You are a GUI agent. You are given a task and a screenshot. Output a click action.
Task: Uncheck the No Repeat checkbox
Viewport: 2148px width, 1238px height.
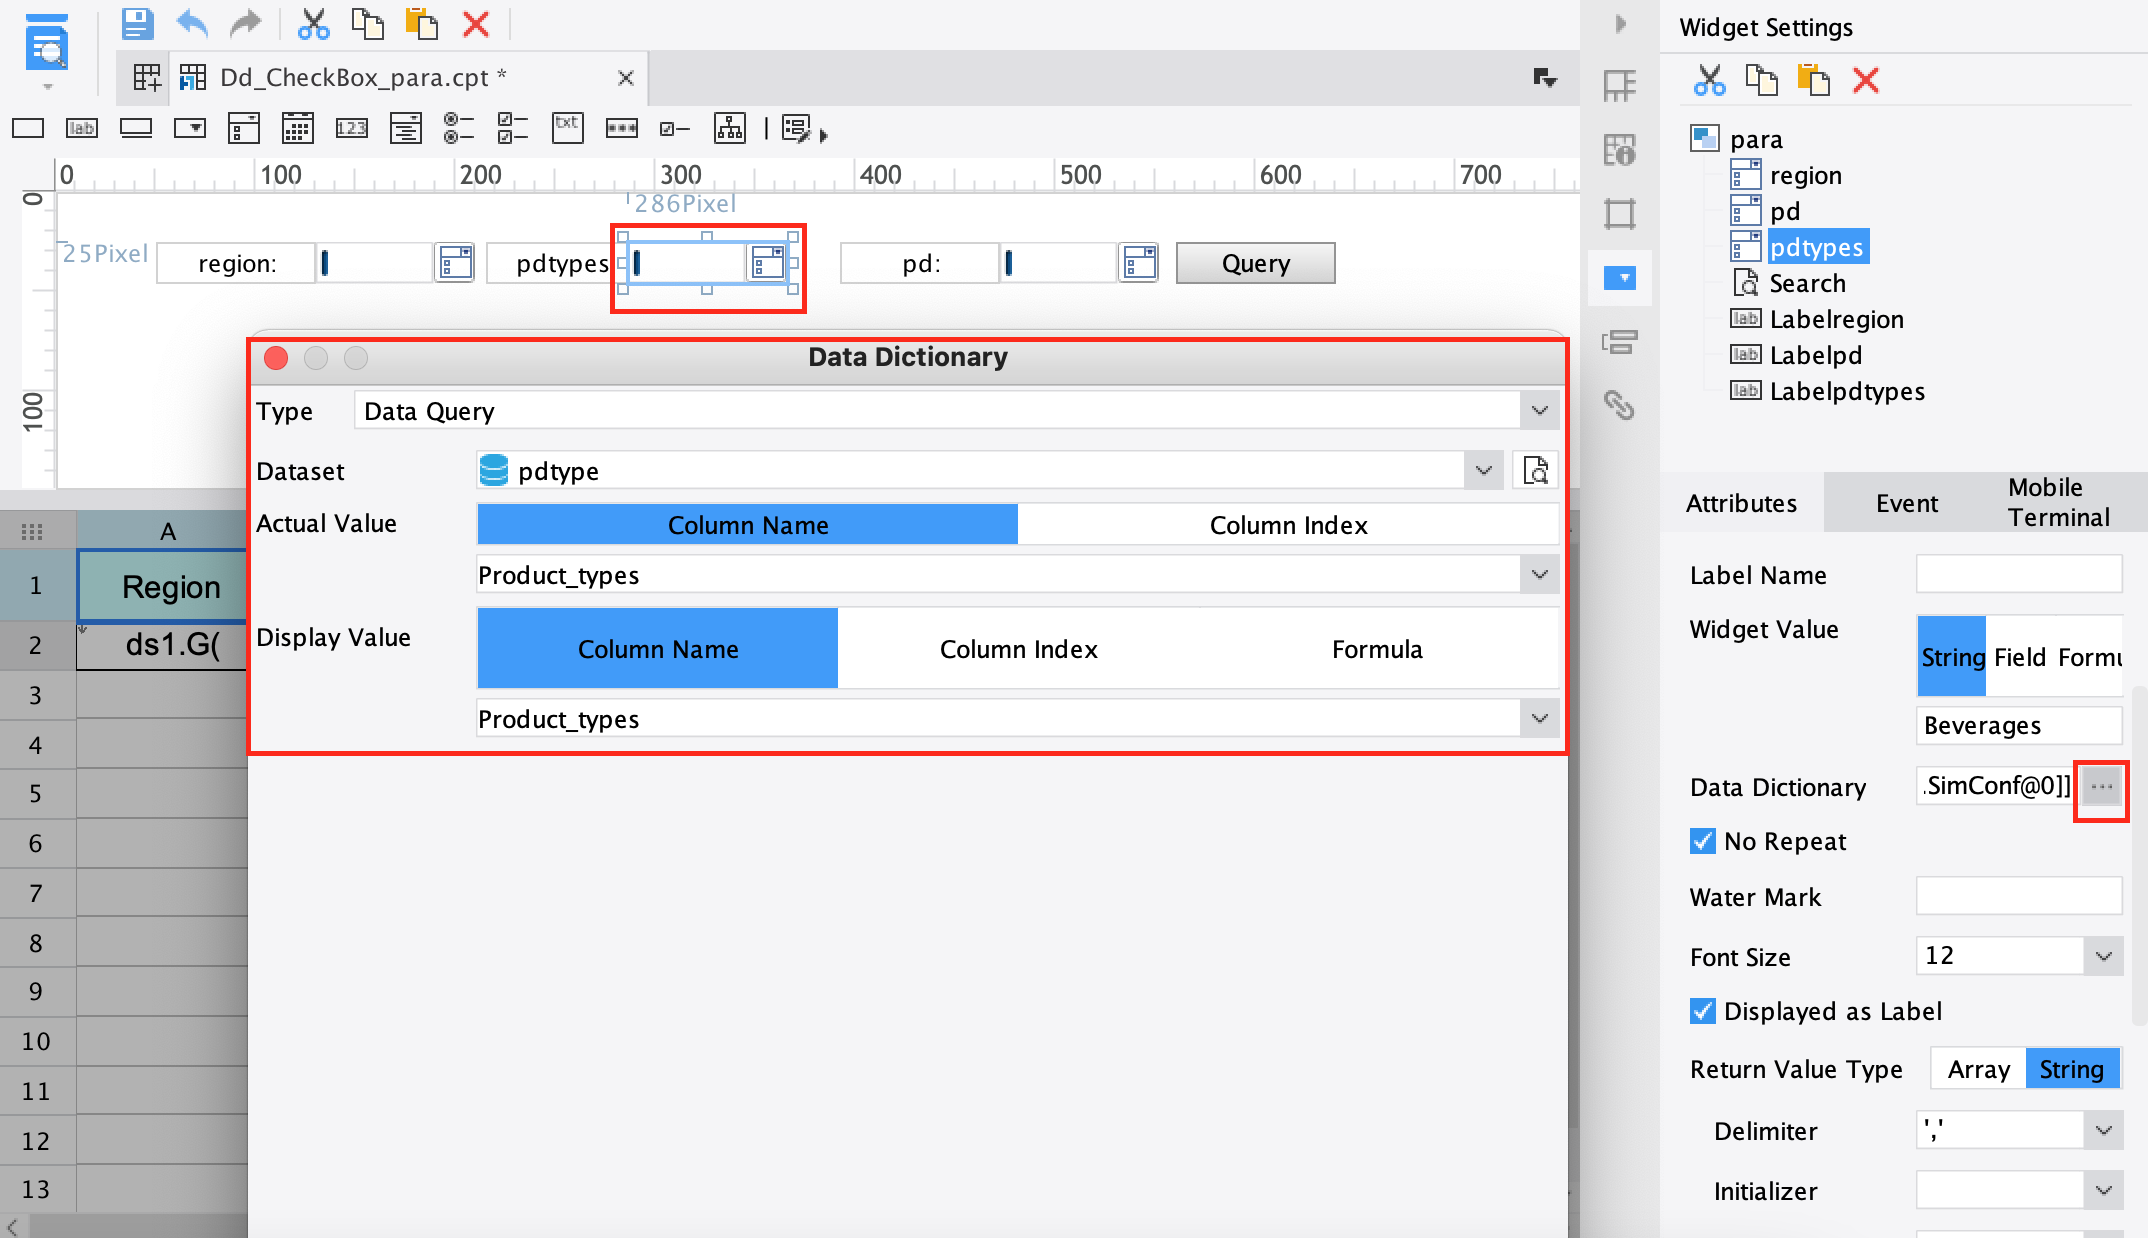[x=1701, y=841]
